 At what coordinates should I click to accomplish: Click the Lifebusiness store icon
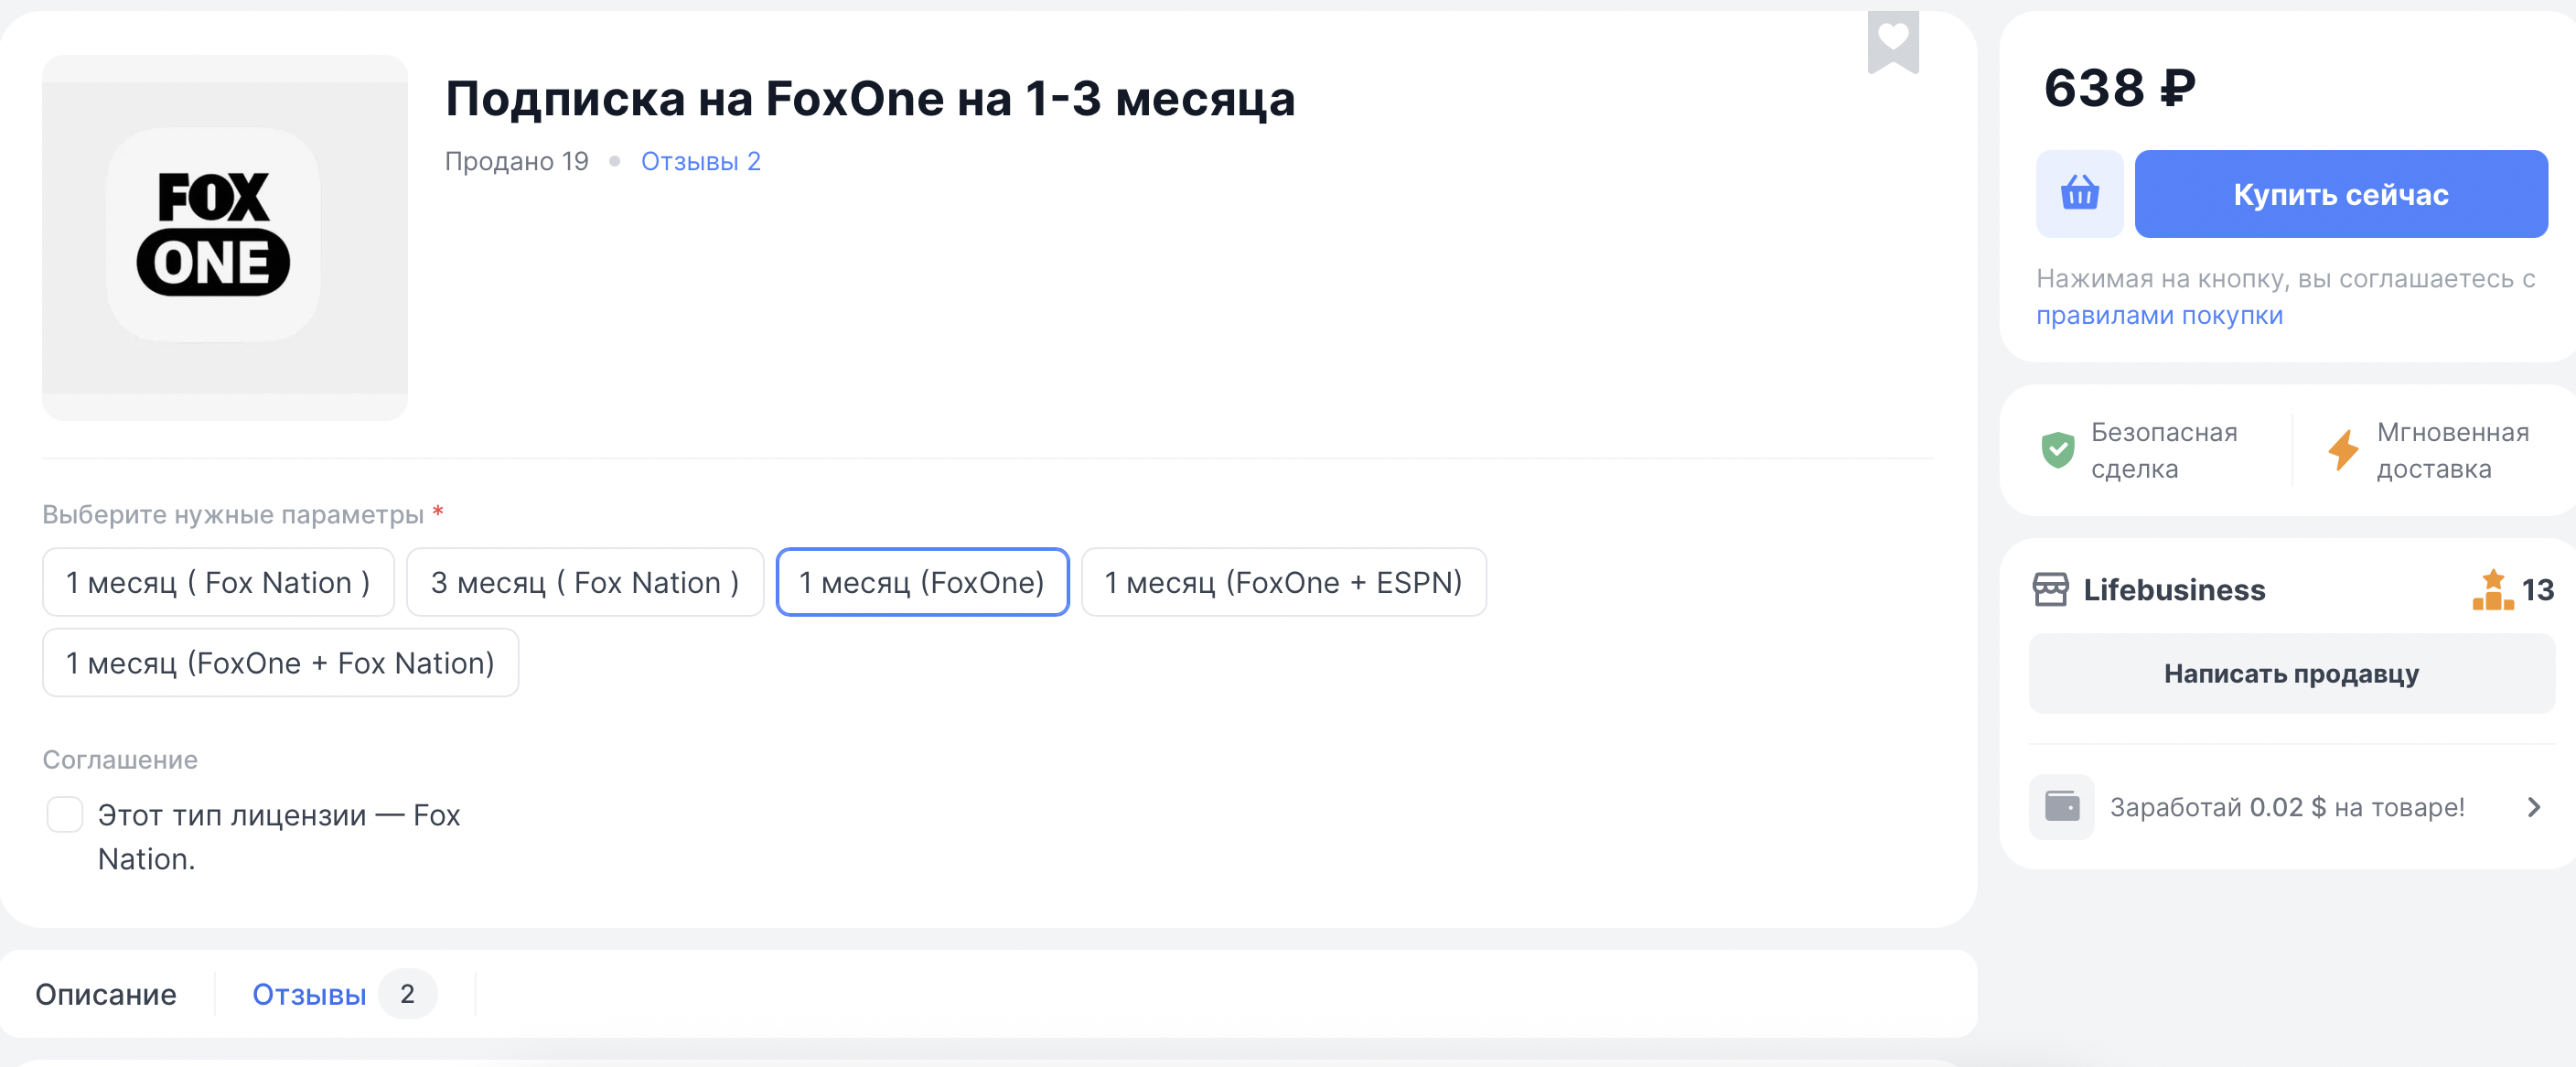pyautogui.click(x=2050, y=590)
